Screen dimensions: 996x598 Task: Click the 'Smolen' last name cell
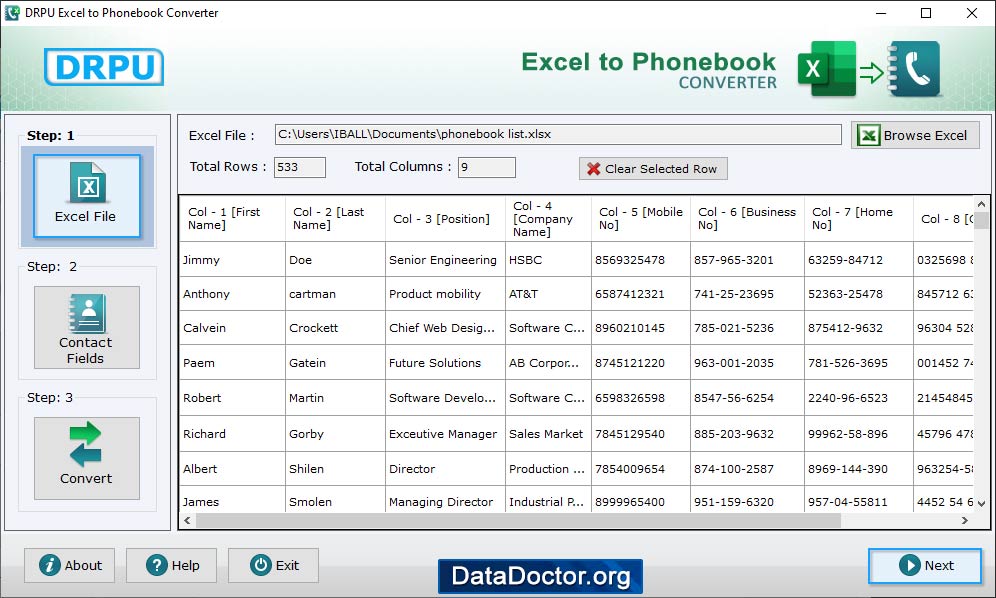tap(335, 499)
